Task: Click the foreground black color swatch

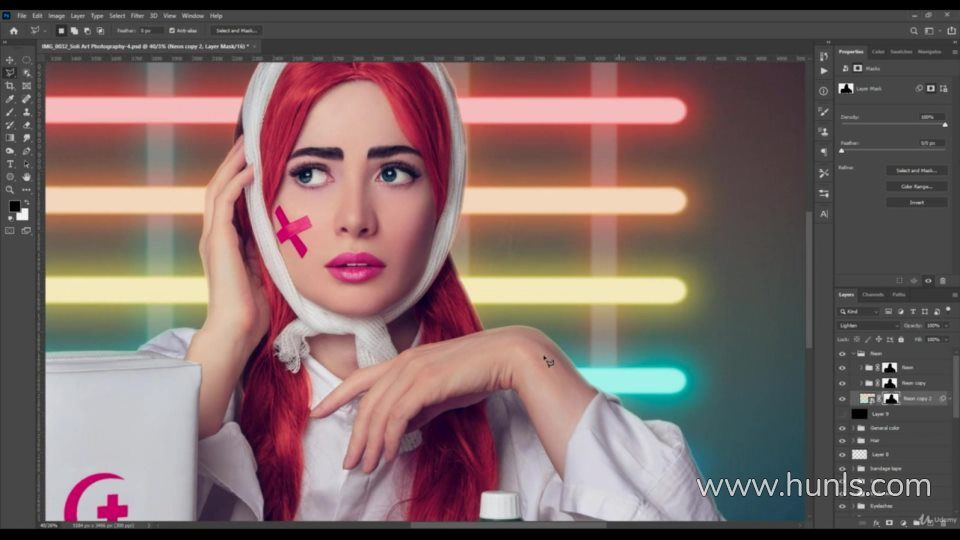Action: tap(14, 206)
